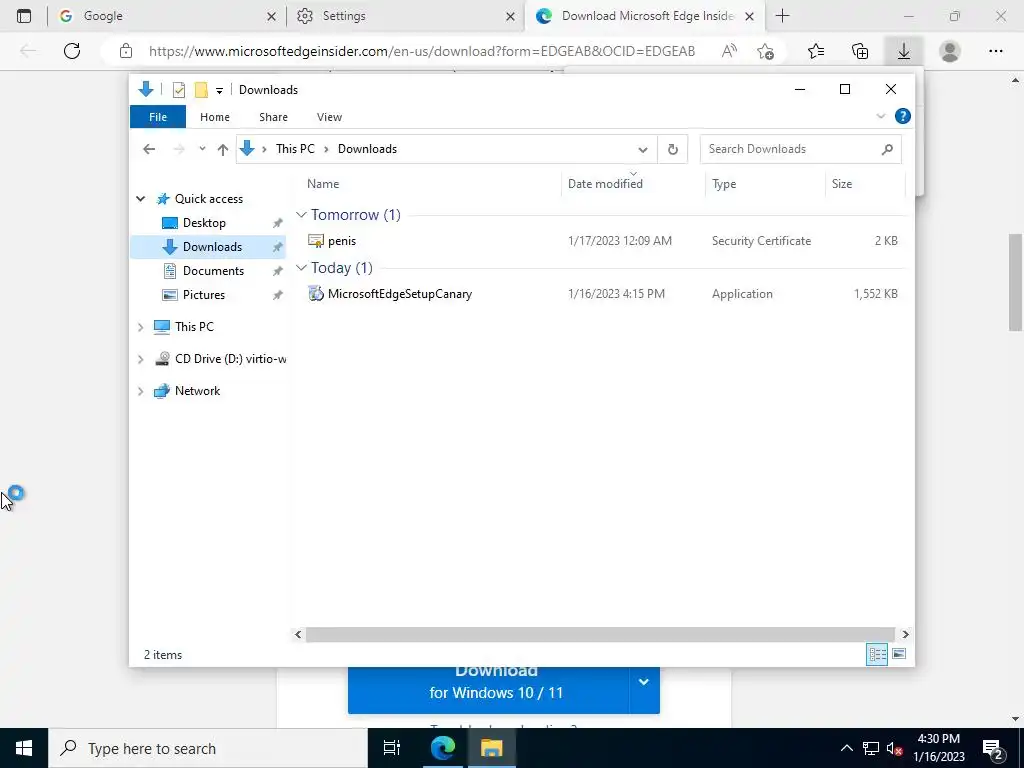Refresh the Downloads folder view
The image size is (1024, 768).
pos(673,150)
